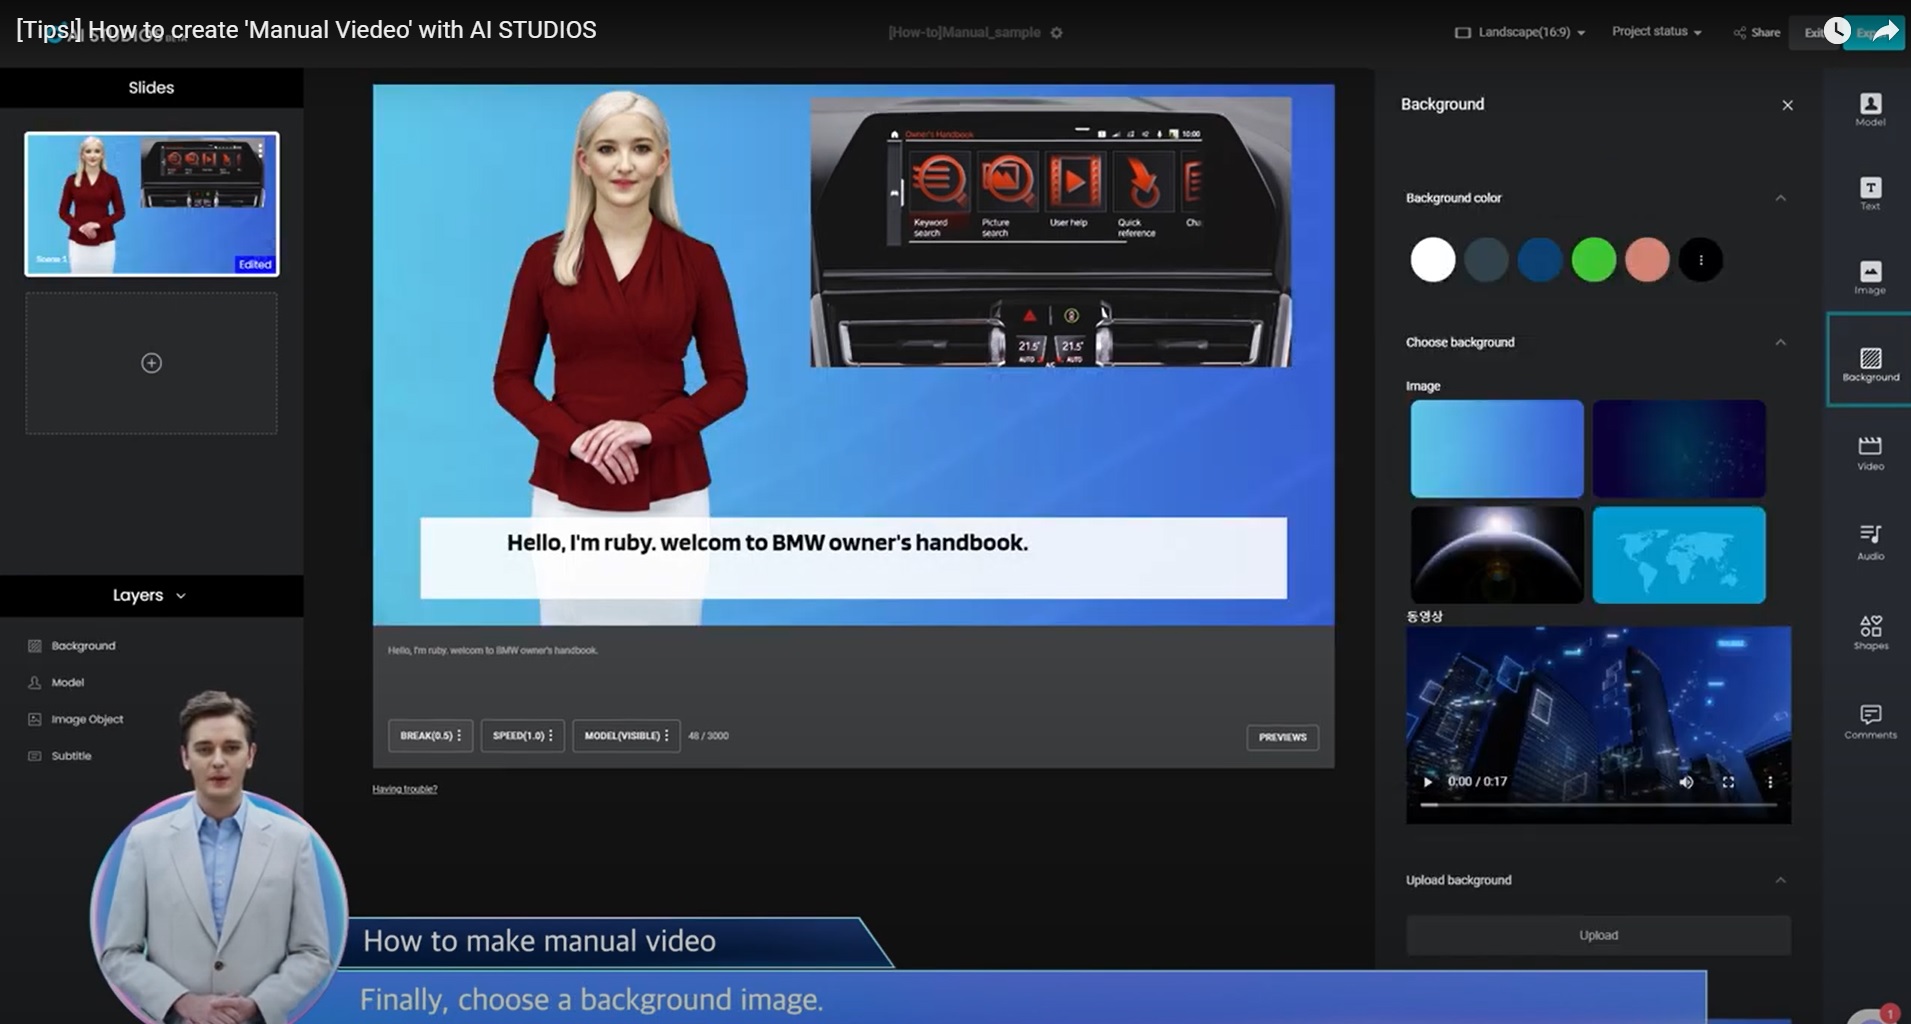Add a new slide with plus icon
1911x1024 pixels.
151,363
